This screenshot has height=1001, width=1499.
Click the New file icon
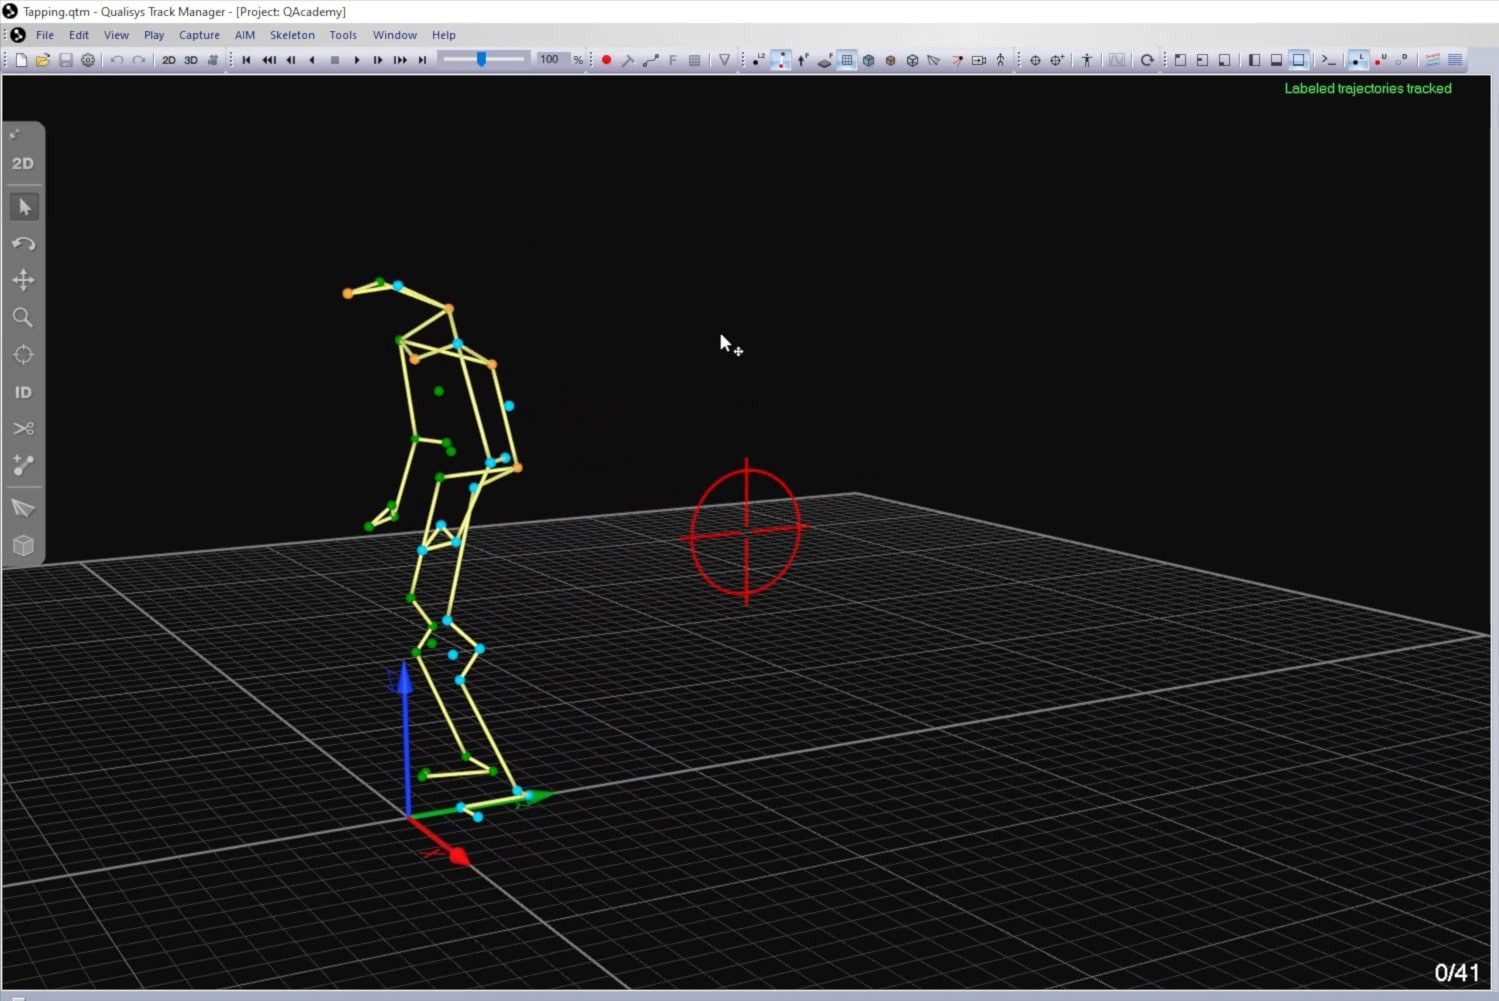(21, 60)
